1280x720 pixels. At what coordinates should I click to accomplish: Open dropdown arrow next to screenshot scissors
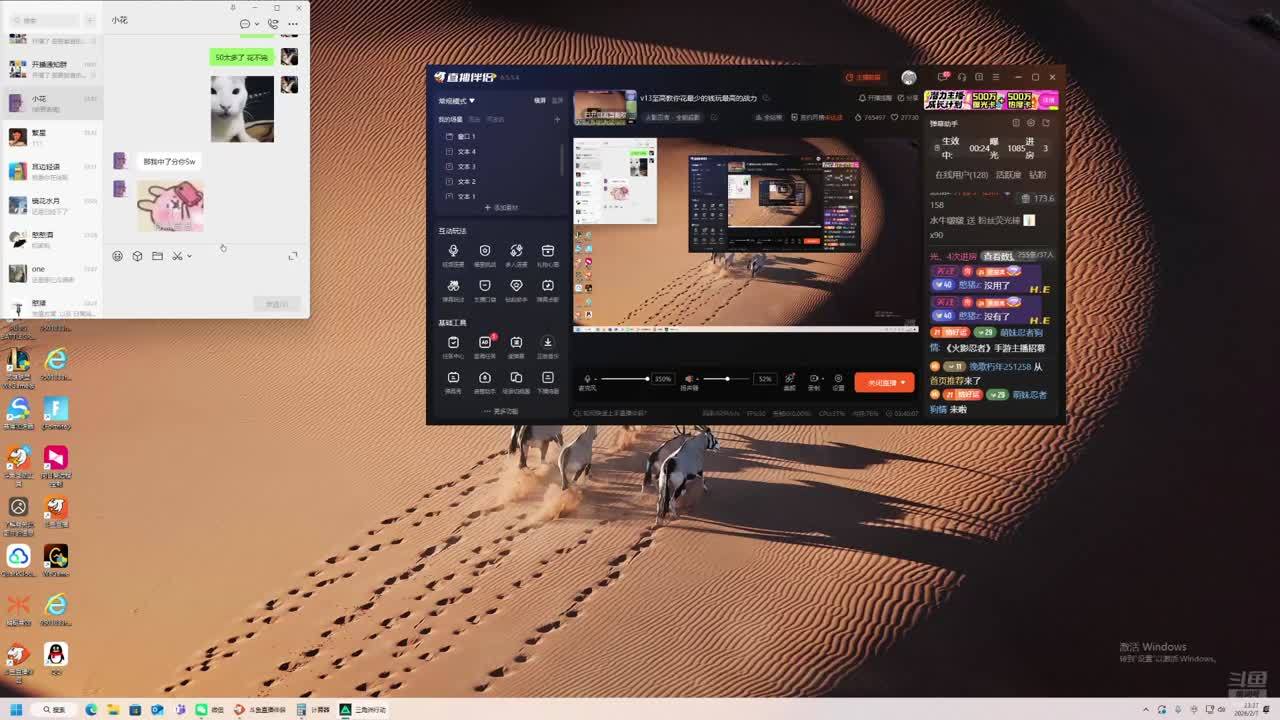[x=190, y=256]
